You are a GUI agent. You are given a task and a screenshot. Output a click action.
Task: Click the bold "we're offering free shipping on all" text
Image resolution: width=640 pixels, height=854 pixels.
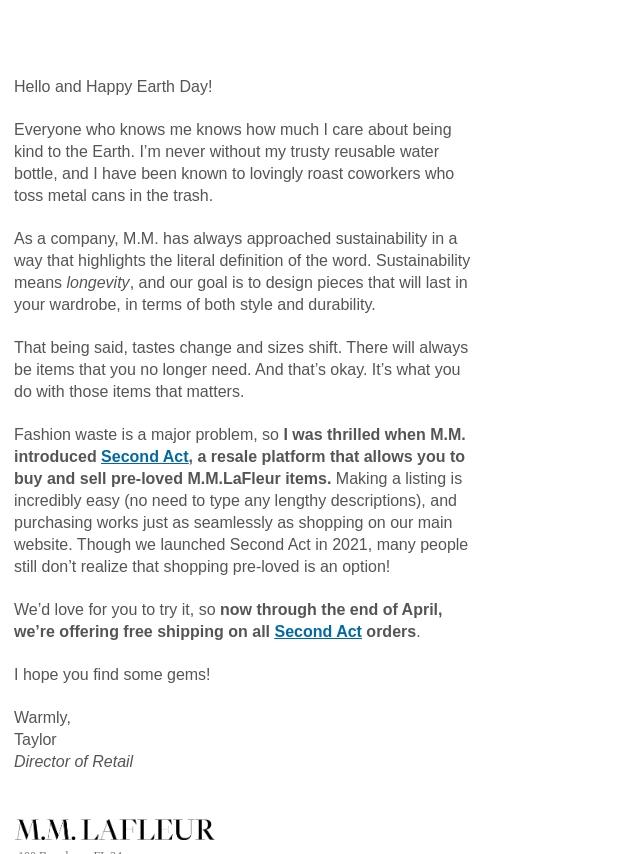coord(142,632)
